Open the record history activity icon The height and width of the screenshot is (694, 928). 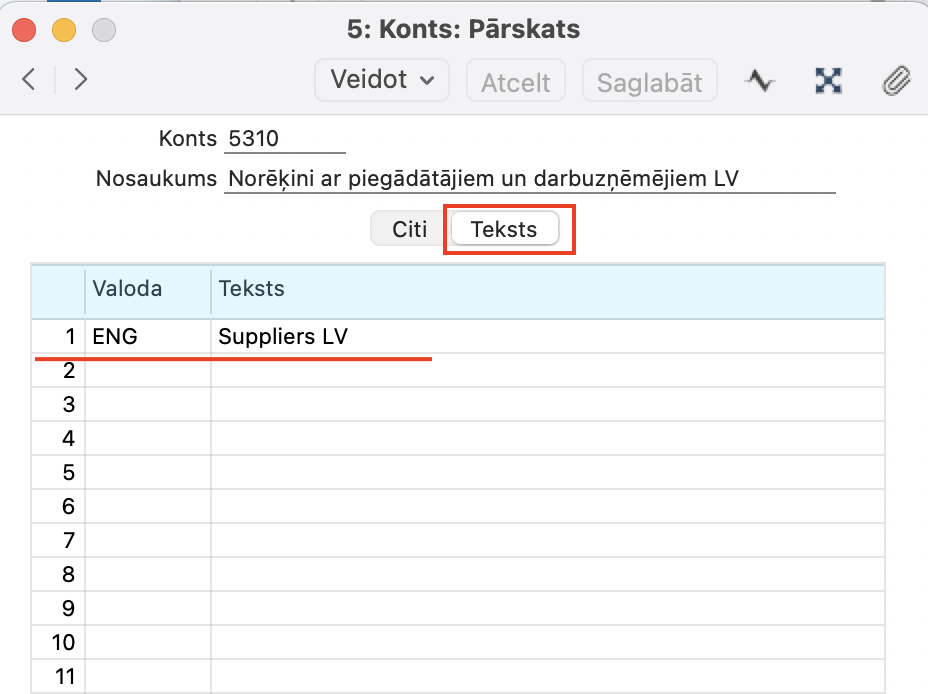760,81
